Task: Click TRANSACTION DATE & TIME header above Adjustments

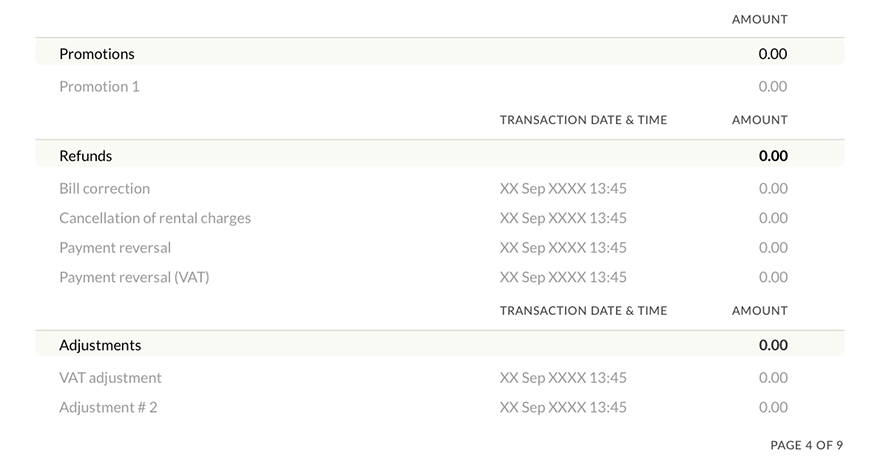Action: 583,311
